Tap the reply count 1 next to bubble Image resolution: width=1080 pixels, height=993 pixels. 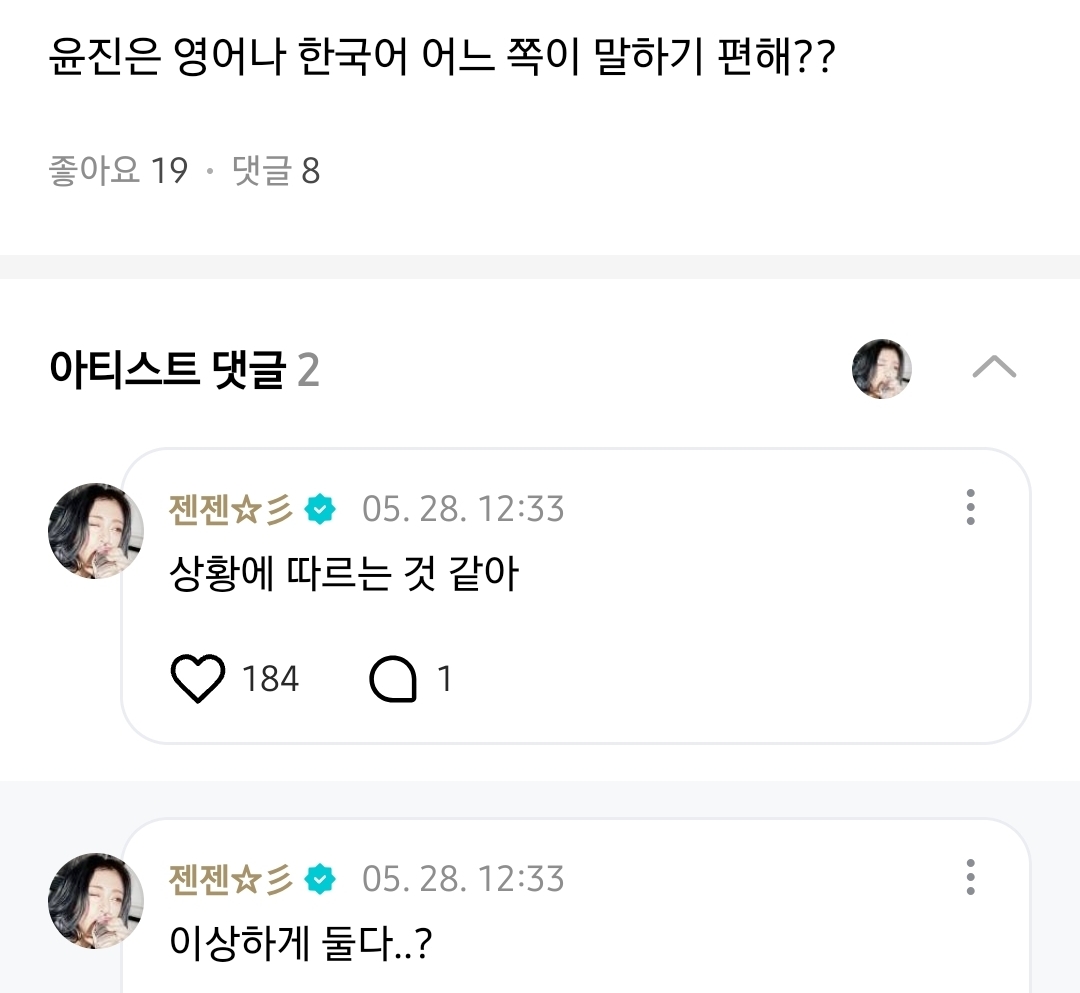pos(444,680)
